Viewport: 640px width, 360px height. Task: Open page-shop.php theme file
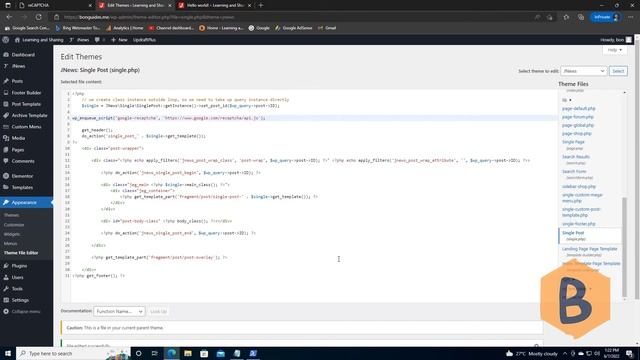point(576,134)
